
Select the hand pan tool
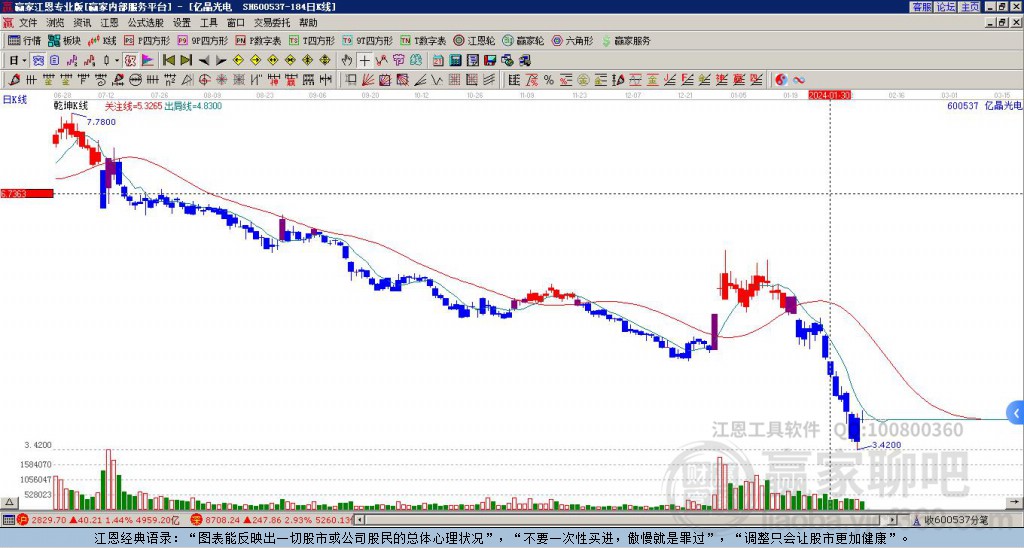tap(347, 60)
